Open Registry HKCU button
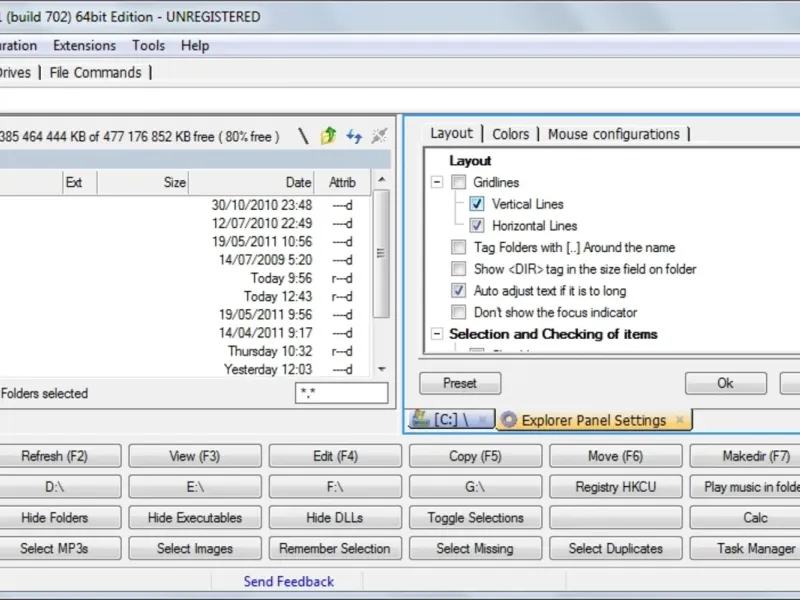Viewport: 800px width, 600px height. [x=616, y=487]
